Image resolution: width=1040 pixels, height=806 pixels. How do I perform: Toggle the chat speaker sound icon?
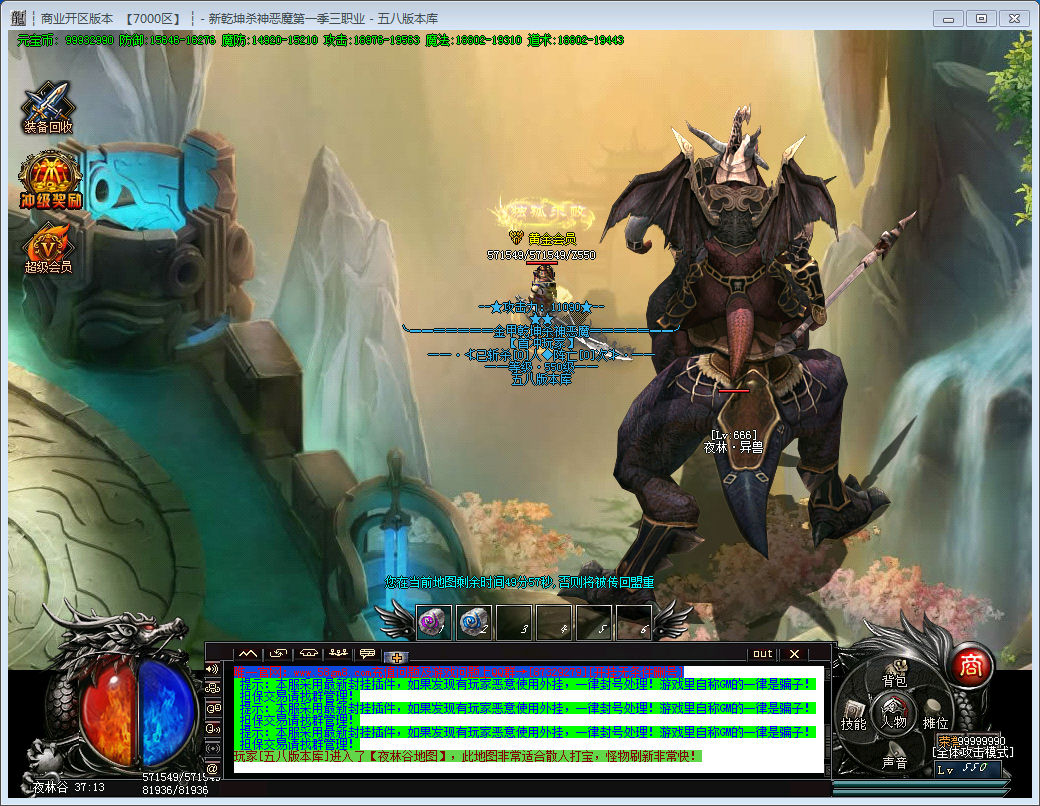pyautogui.click(x=212, y=668)
